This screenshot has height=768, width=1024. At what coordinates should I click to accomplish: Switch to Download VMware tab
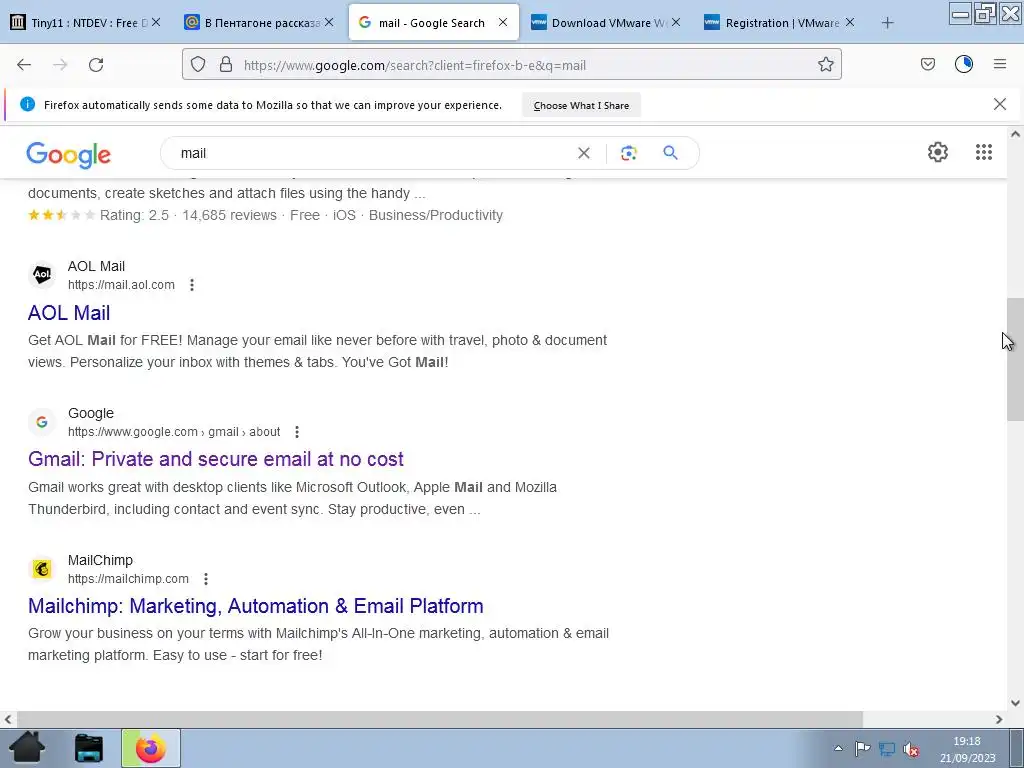[606, 23]
